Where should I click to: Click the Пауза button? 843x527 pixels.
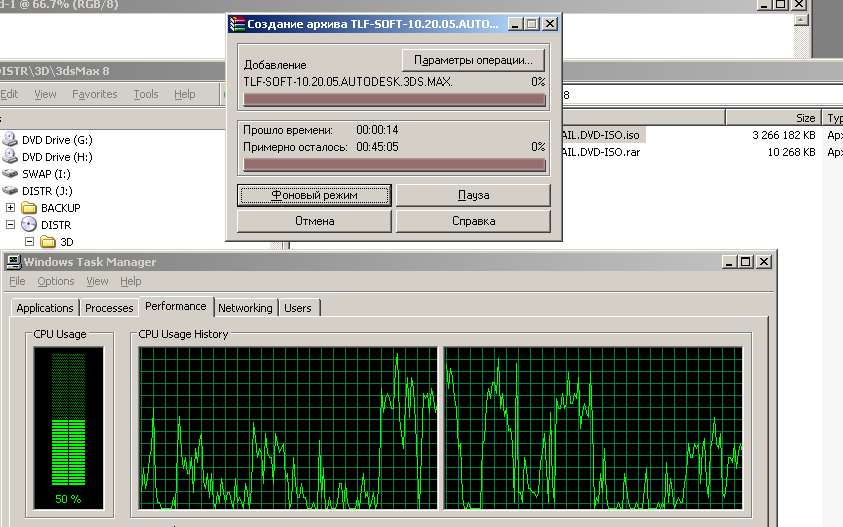[x=473, y=195]
